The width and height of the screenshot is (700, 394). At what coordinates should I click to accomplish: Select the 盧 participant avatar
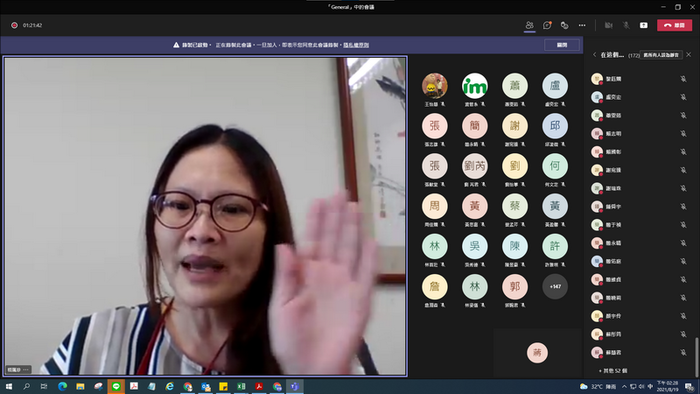click(555, 86)
